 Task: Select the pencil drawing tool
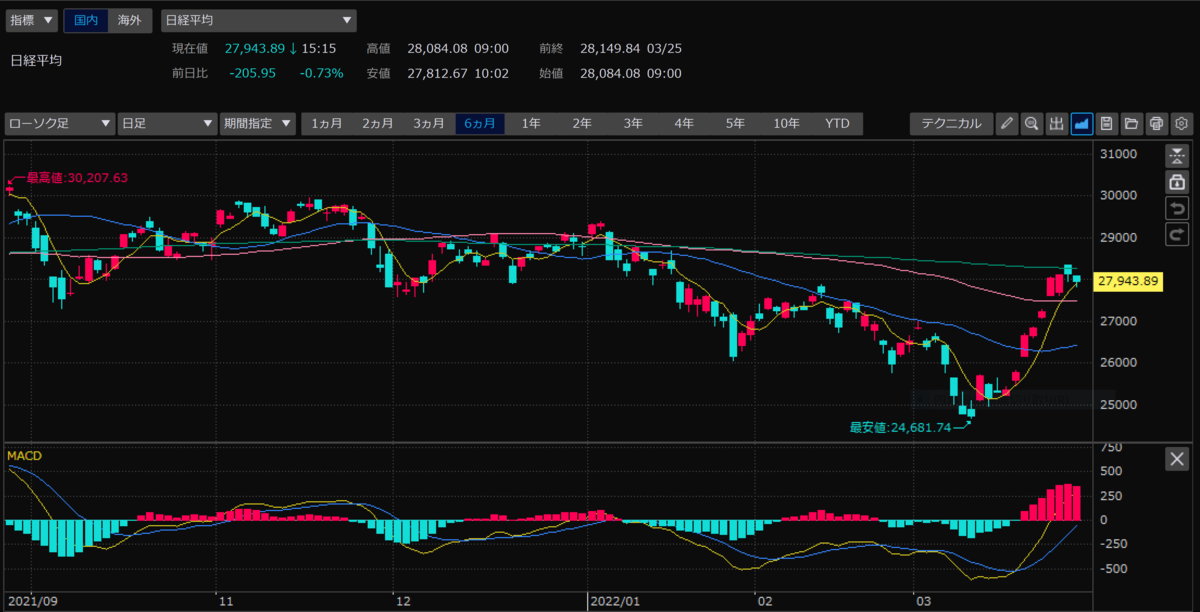[x=1006, y=124]
